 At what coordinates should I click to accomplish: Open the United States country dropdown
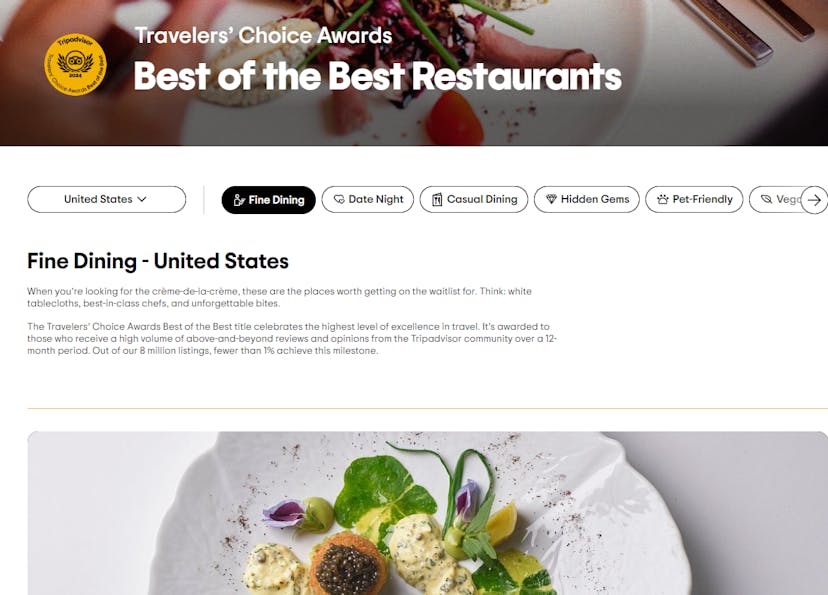click(107, 200)
